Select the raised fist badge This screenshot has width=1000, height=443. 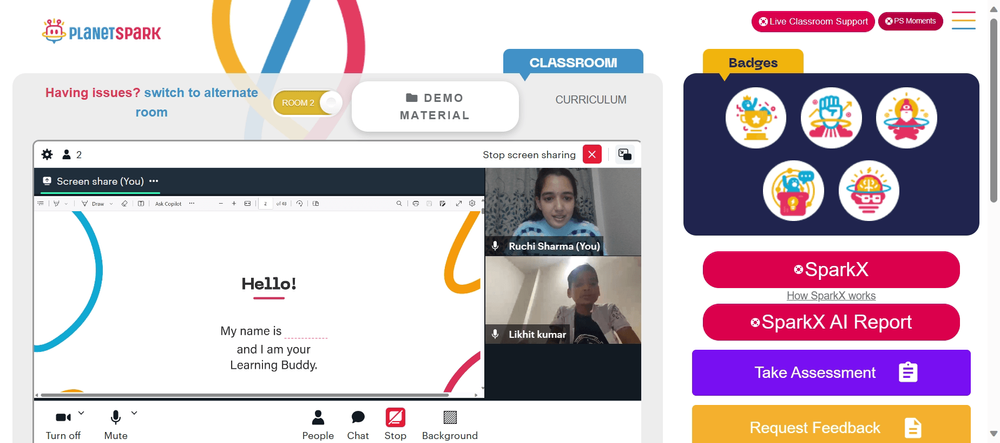831,118
